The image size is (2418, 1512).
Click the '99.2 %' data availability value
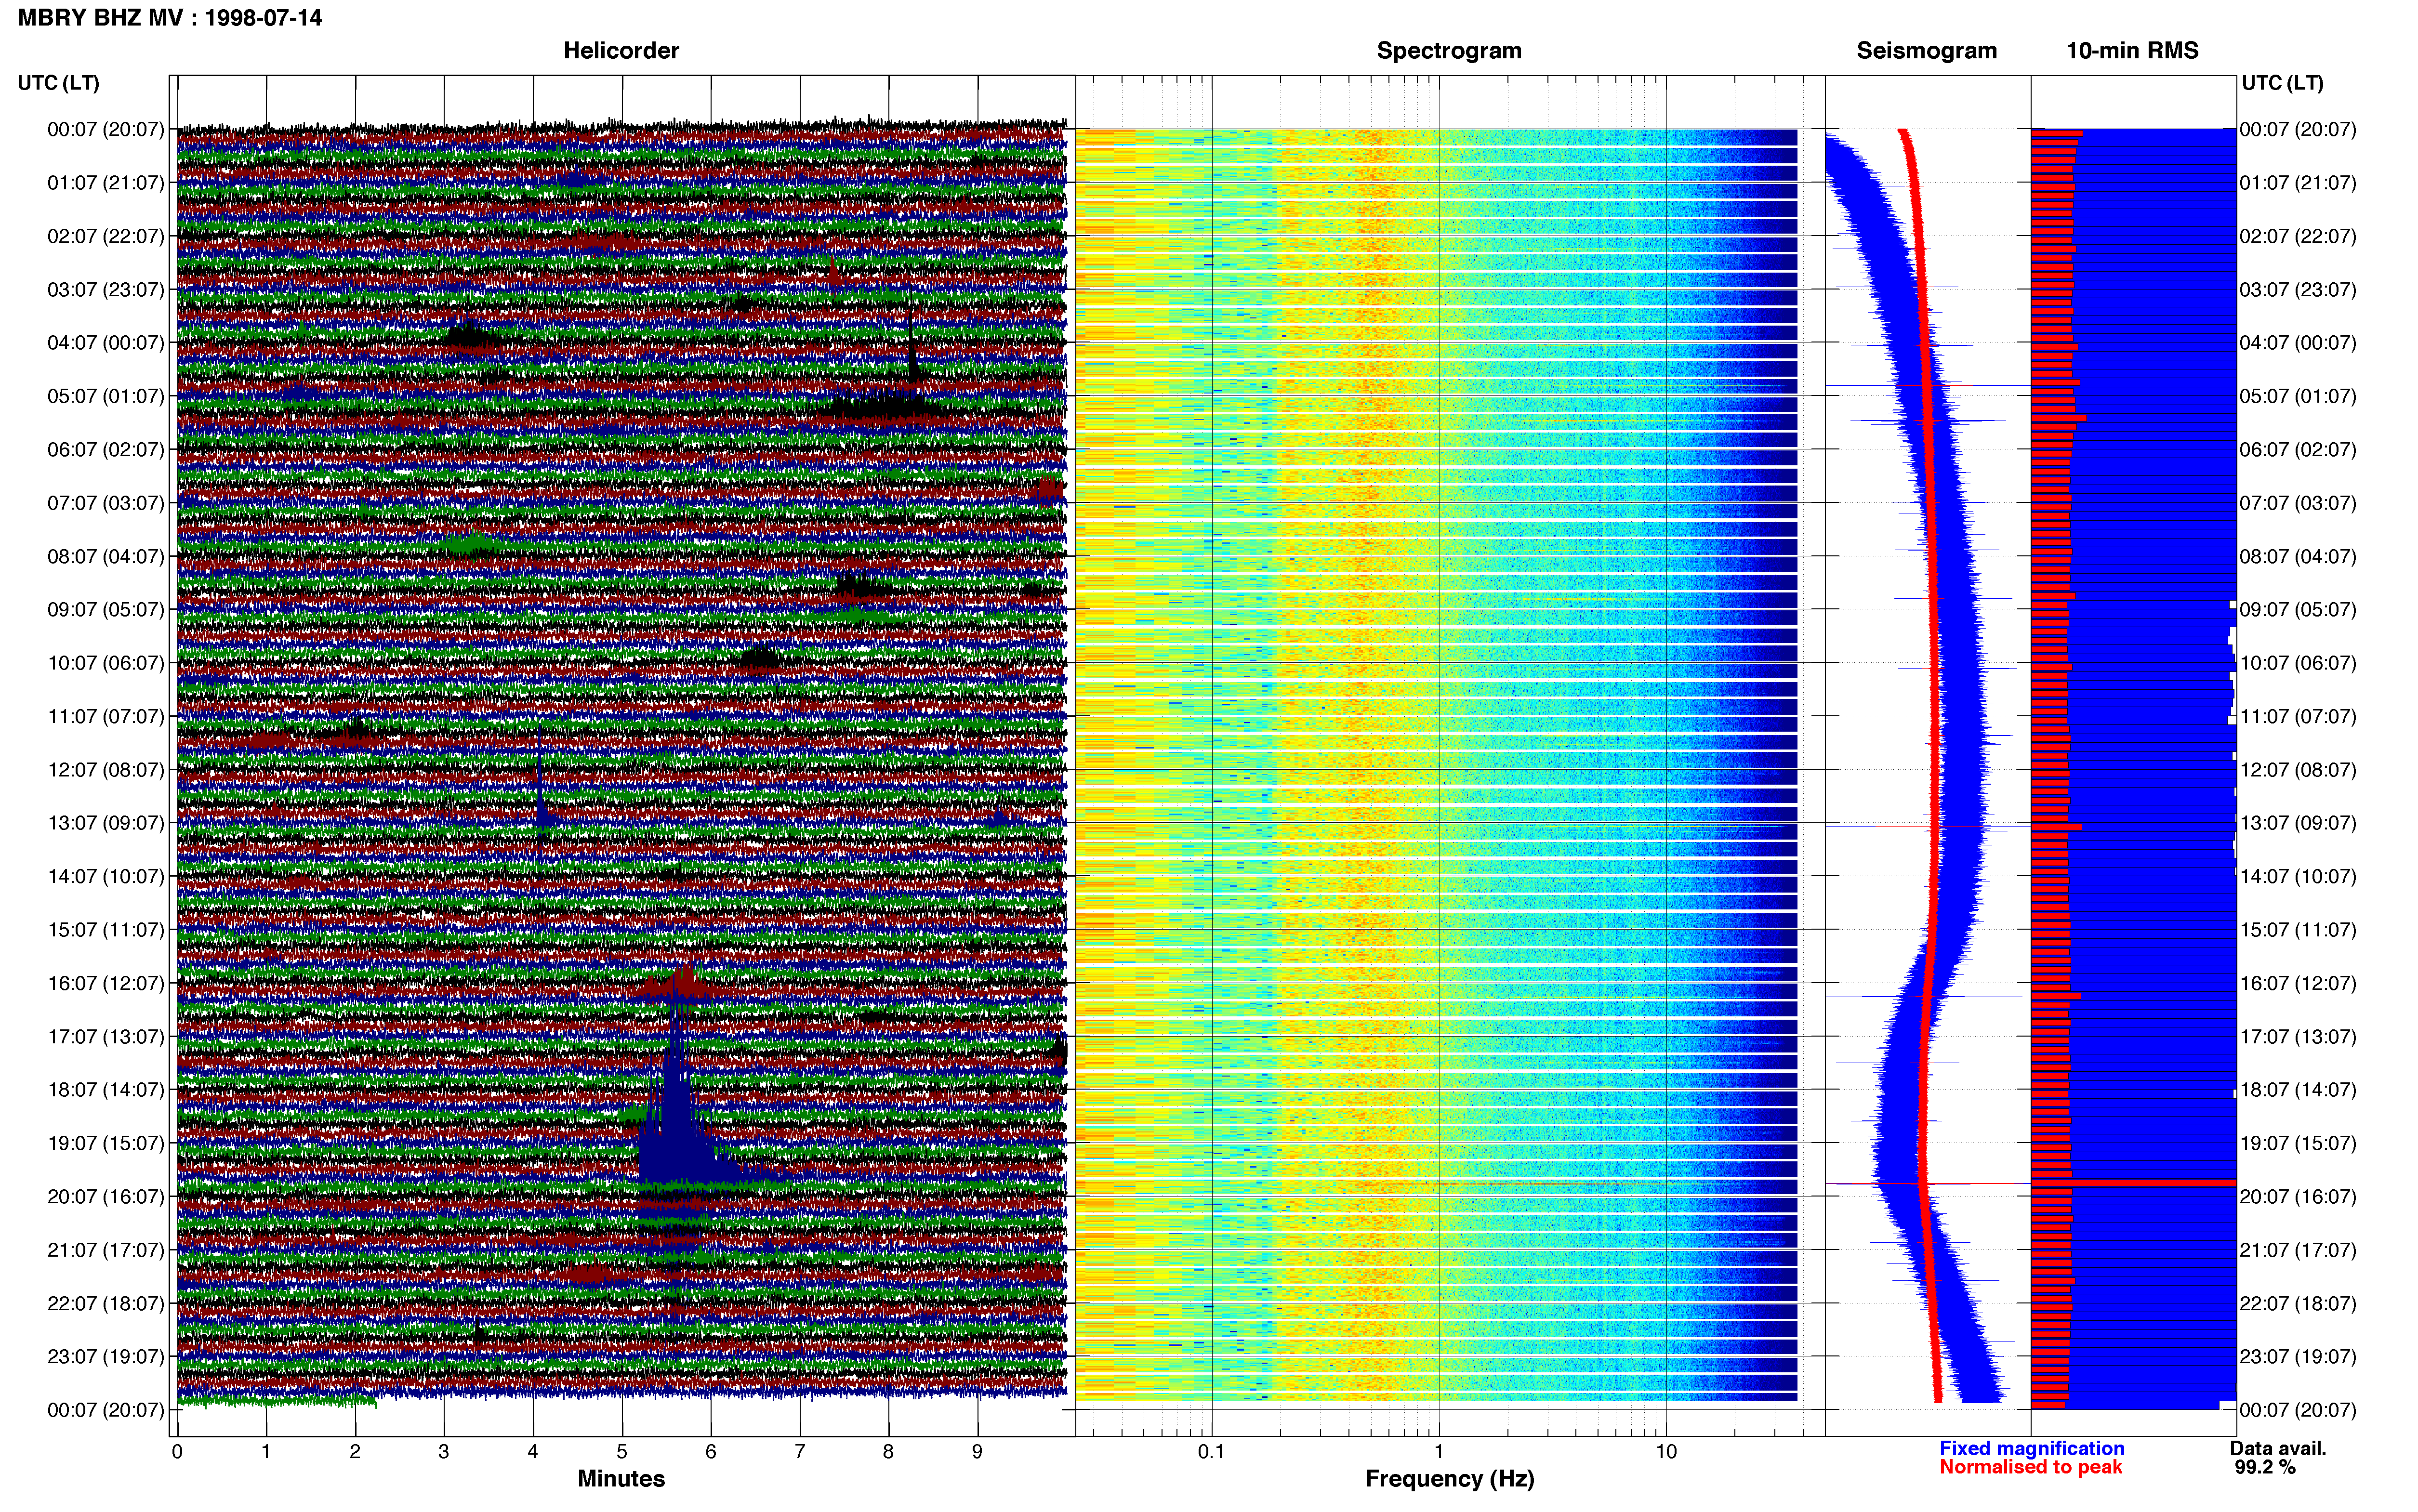[x=2265, y=1468]
